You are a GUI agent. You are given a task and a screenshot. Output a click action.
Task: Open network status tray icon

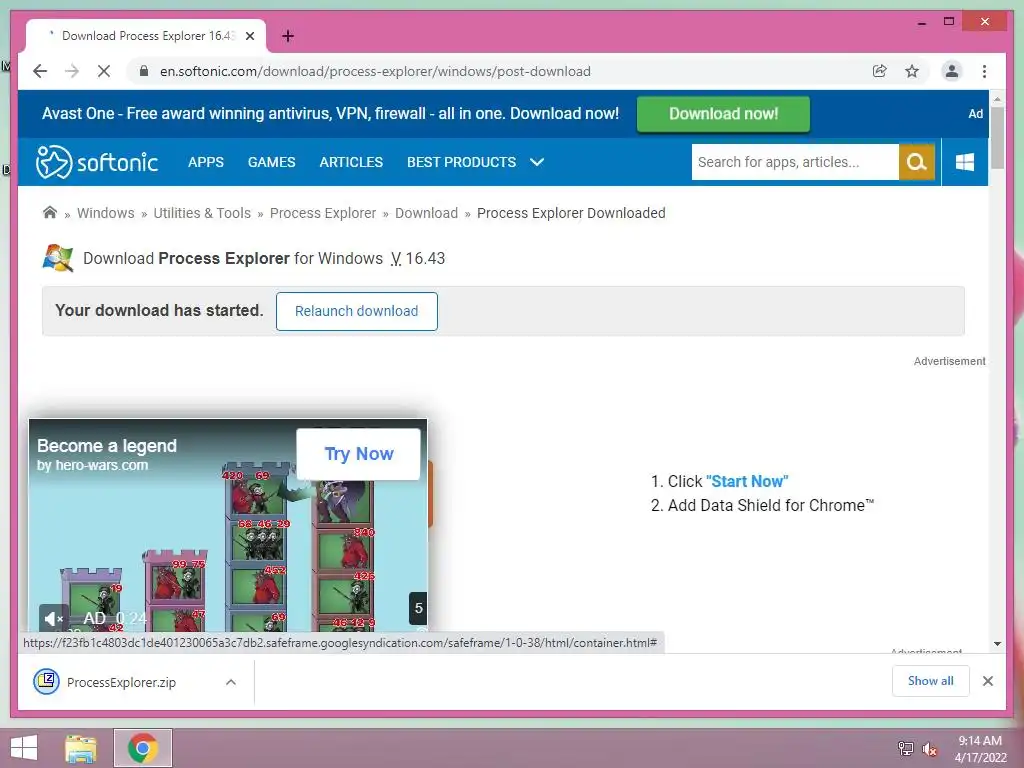(x=905, y=748)
